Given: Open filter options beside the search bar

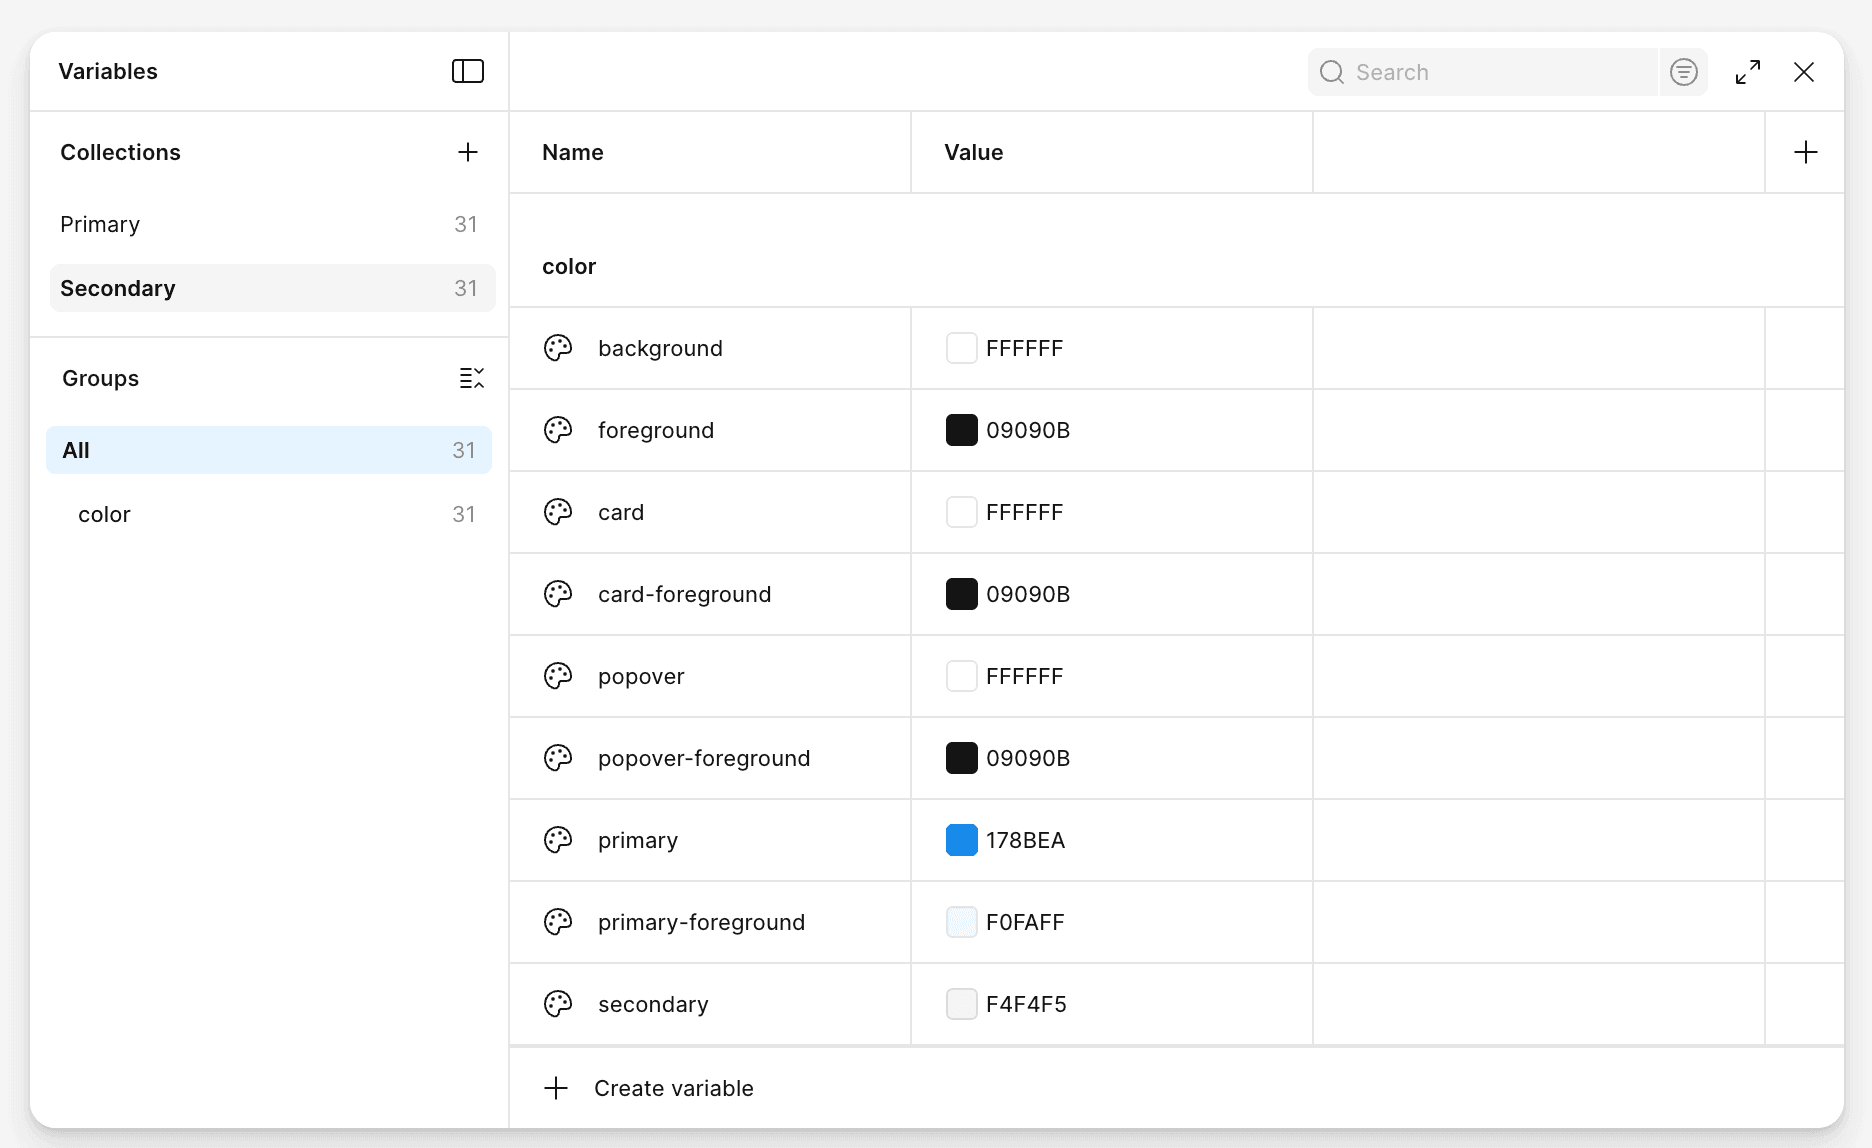Looking at the screenshot, I should pyautogui.click(x=1684, y=72).
